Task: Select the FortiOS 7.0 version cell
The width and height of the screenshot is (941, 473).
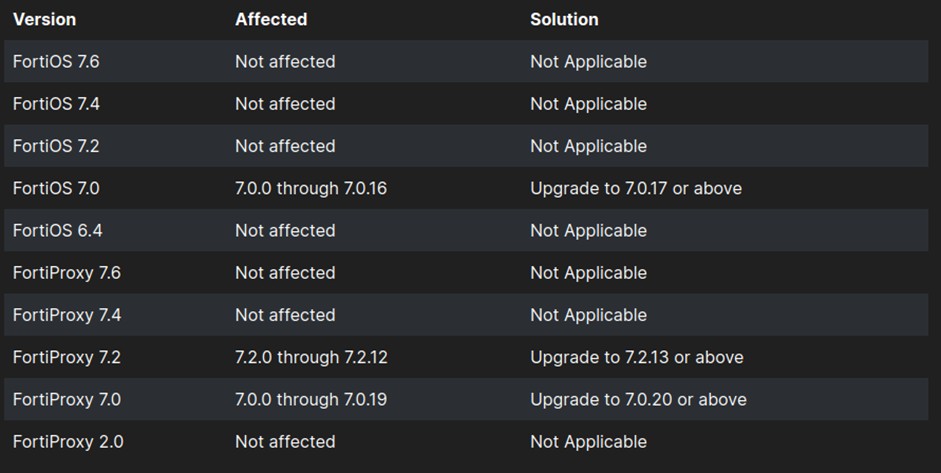Action: [x=56, y=188]
